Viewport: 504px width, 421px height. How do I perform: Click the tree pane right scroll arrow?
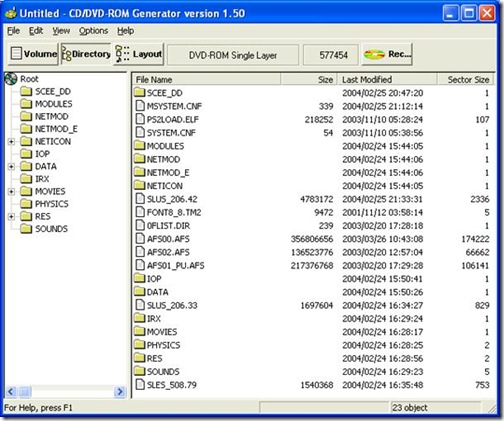pos(120,392)
